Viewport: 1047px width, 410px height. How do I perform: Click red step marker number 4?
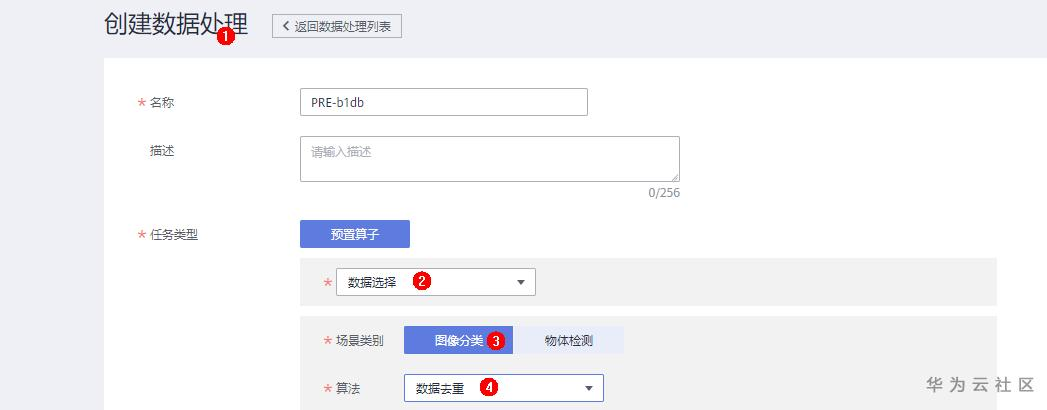pos(488,387)
